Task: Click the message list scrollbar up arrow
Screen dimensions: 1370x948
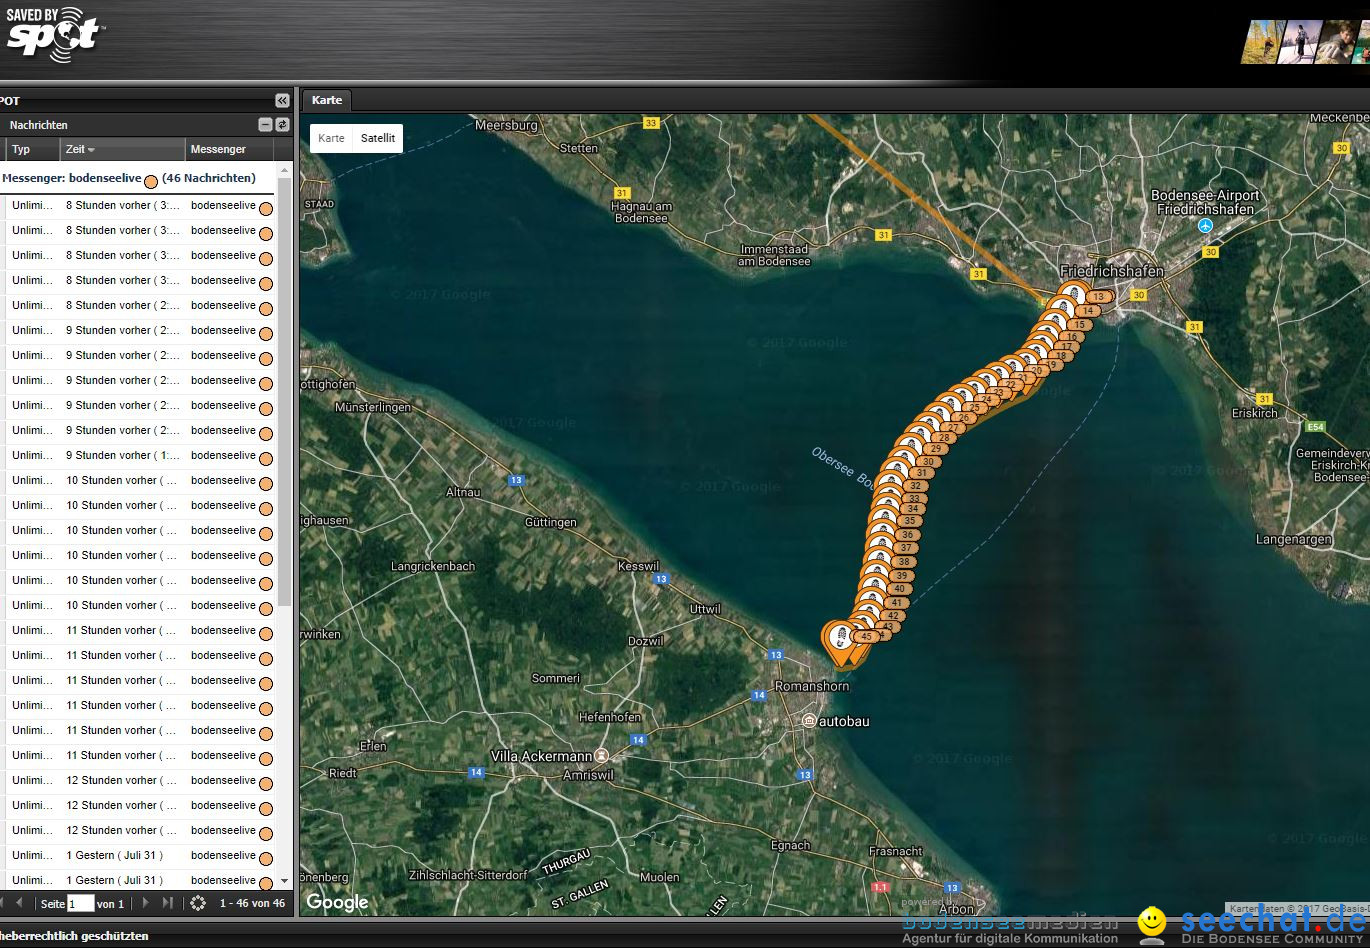Action: [284, 171]
